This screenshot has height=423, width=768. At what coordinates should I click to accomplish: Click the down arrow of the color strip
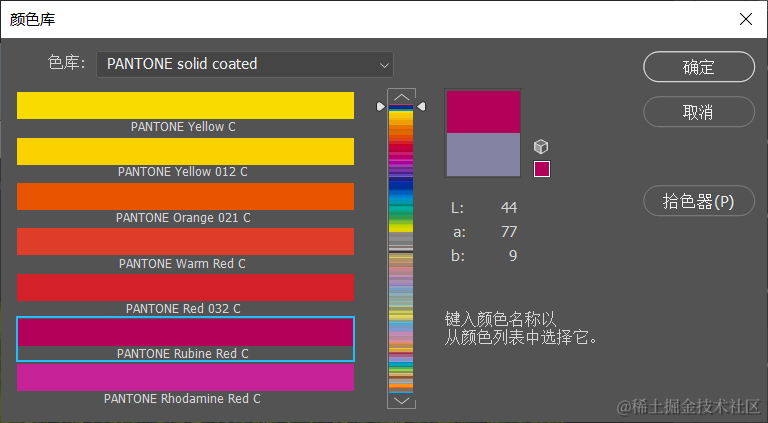pos(401,401)
